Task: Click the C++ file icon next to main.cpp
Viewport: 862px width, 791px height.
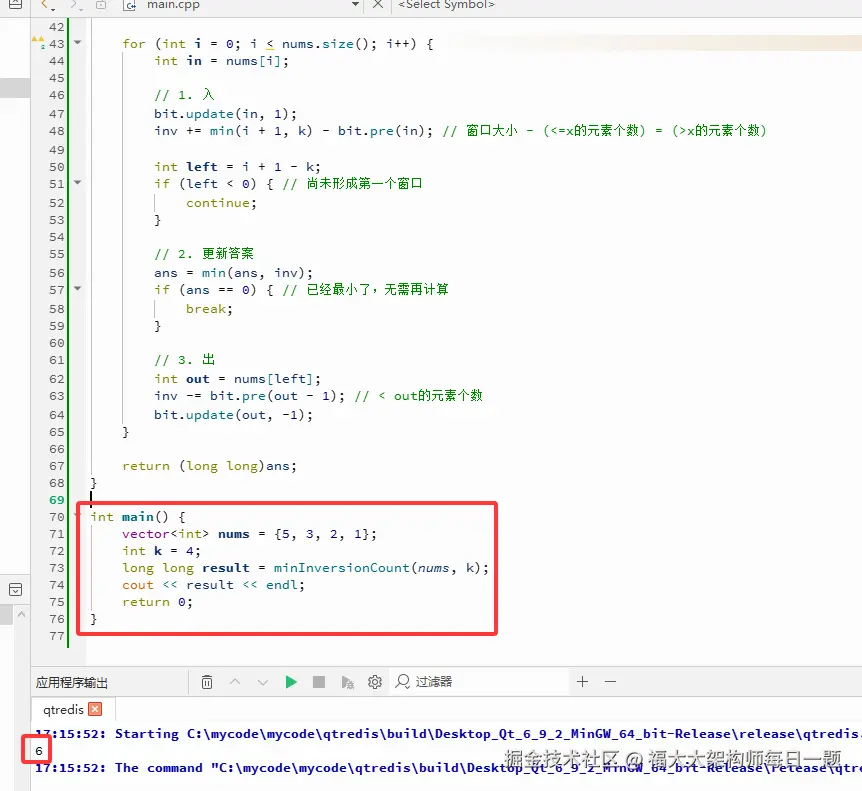Action: 129,5
